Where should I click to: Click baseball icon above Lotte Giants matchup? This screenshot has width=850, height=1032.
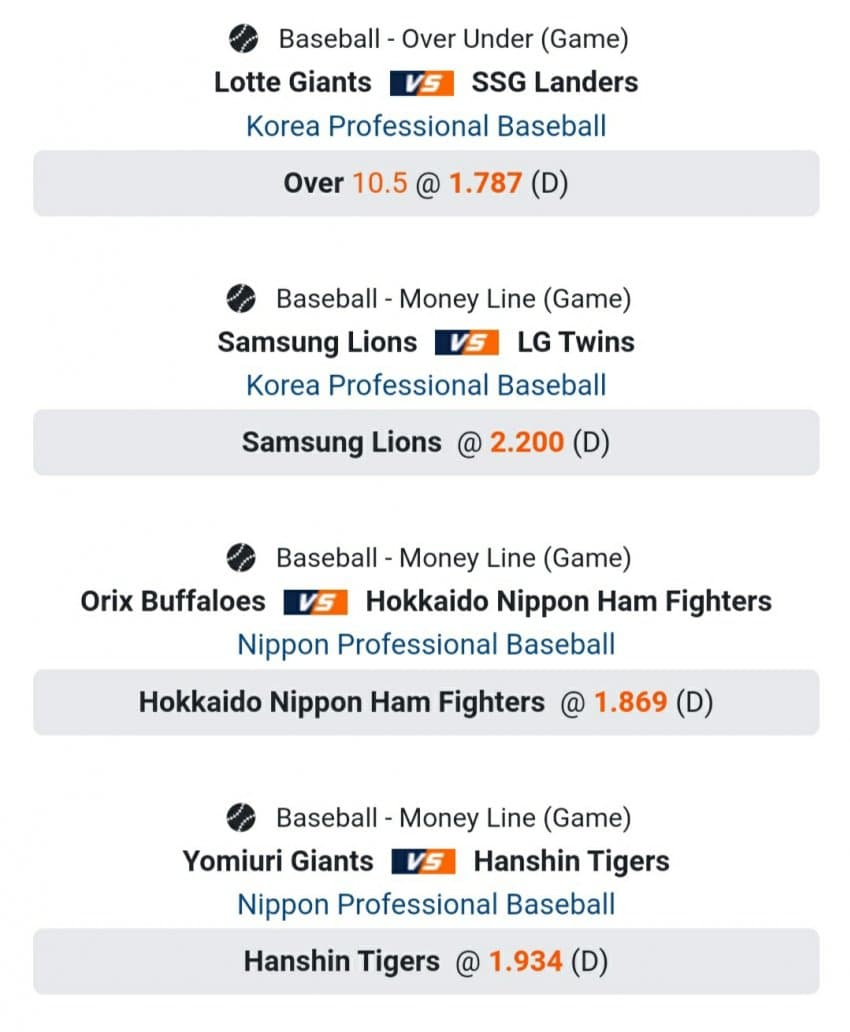pos(243,40)
